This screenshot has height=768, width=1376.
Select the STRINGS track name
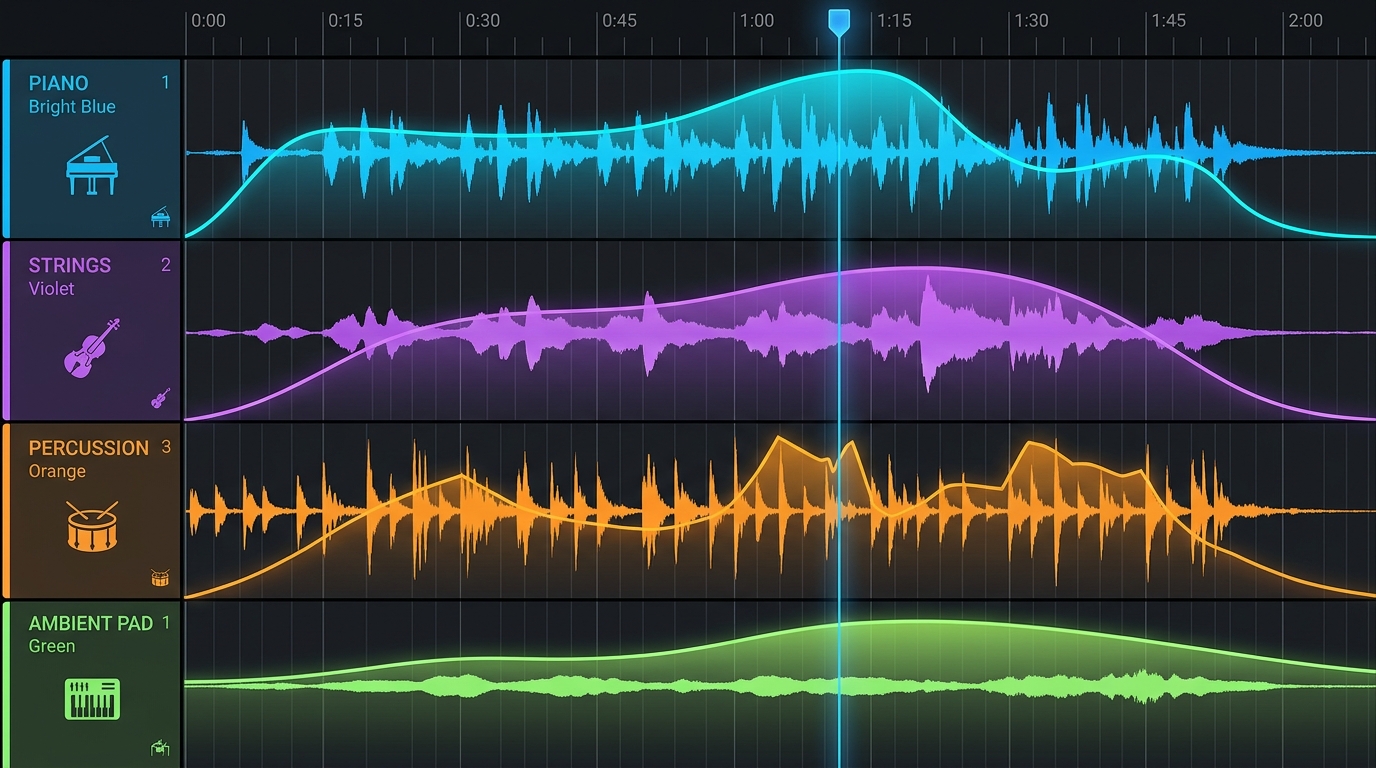[69, 265]
